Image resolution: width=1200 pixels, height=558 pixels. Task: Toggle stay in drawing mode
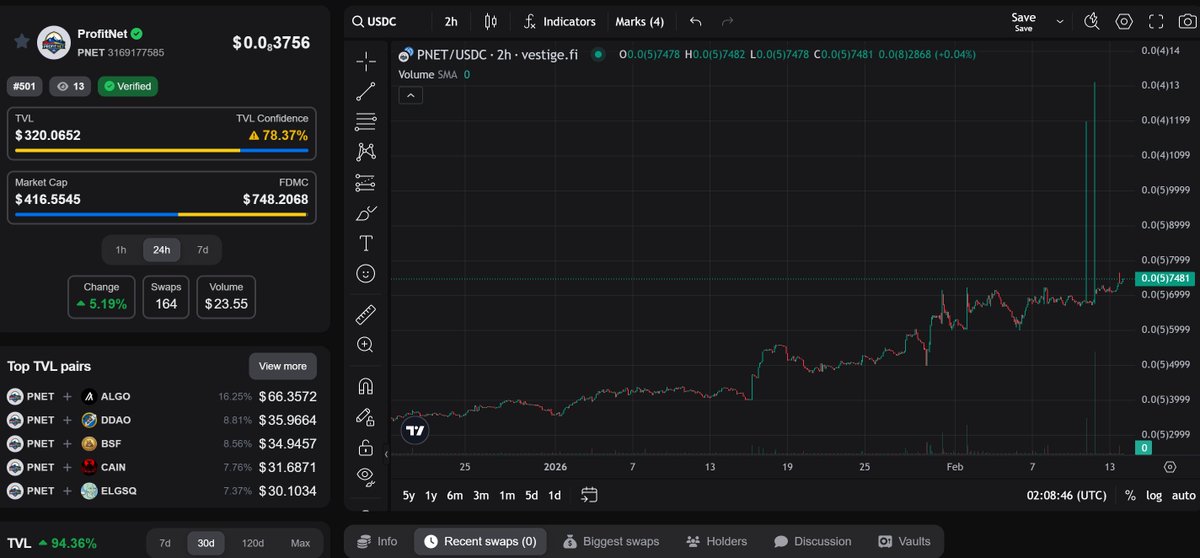tap(366, 417)
